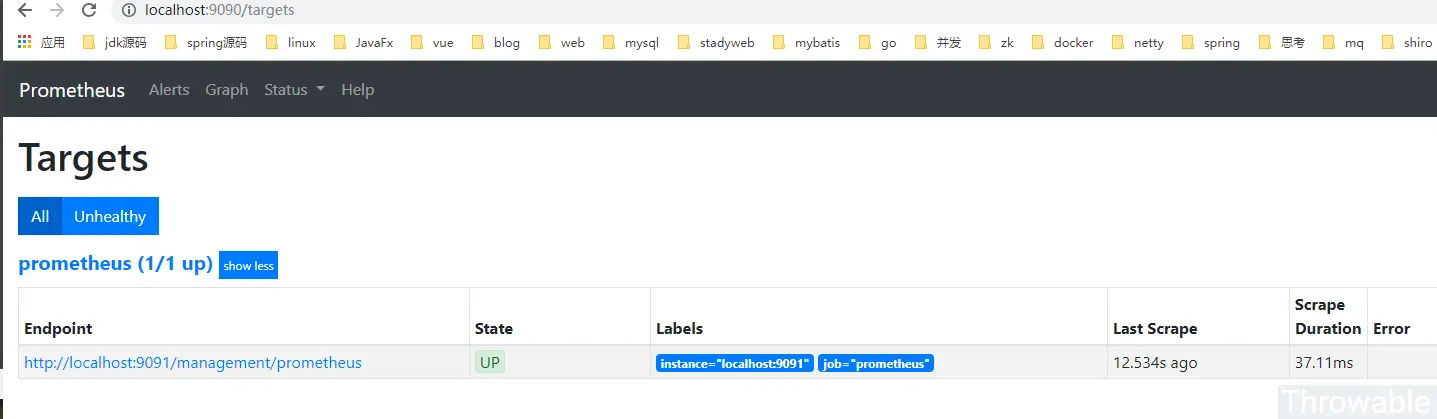The height and width of the screenshot is (419, 1437).
Task: Click the Scrape Duration column header
Action: (x=1328, y=316)
